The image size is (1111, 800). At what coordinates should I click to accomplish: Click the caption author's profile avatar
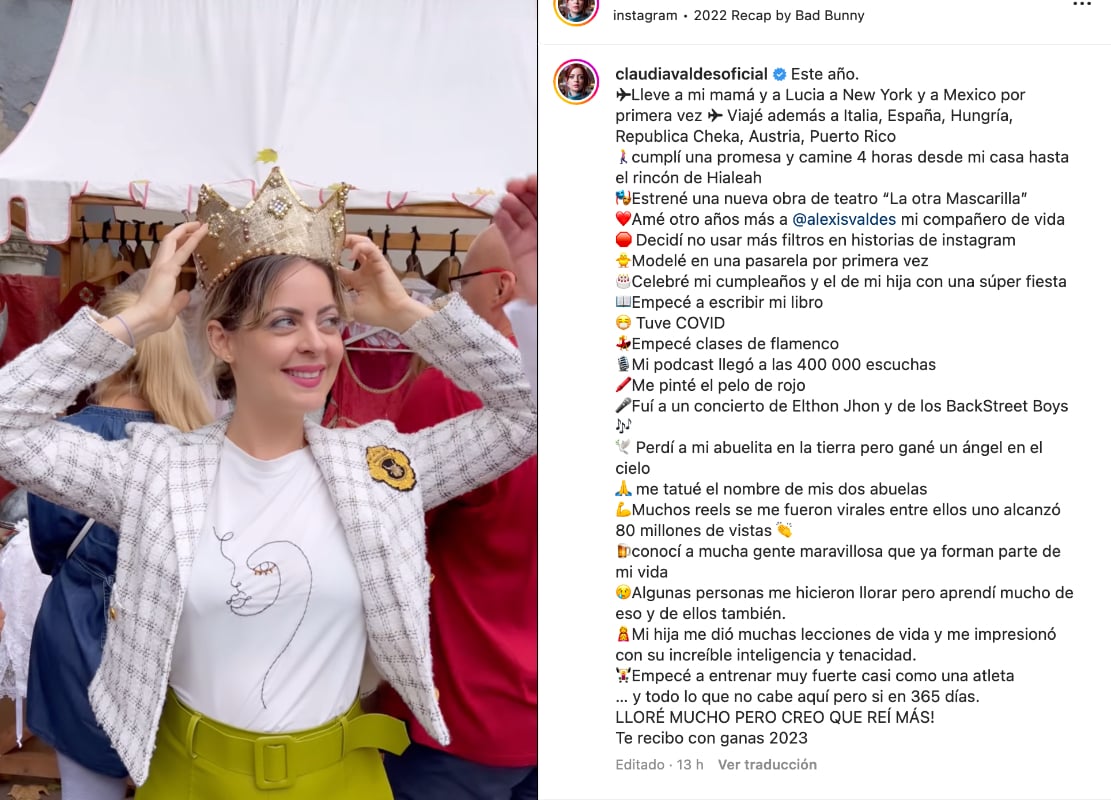pyautogui.click(x=576, y=81)
